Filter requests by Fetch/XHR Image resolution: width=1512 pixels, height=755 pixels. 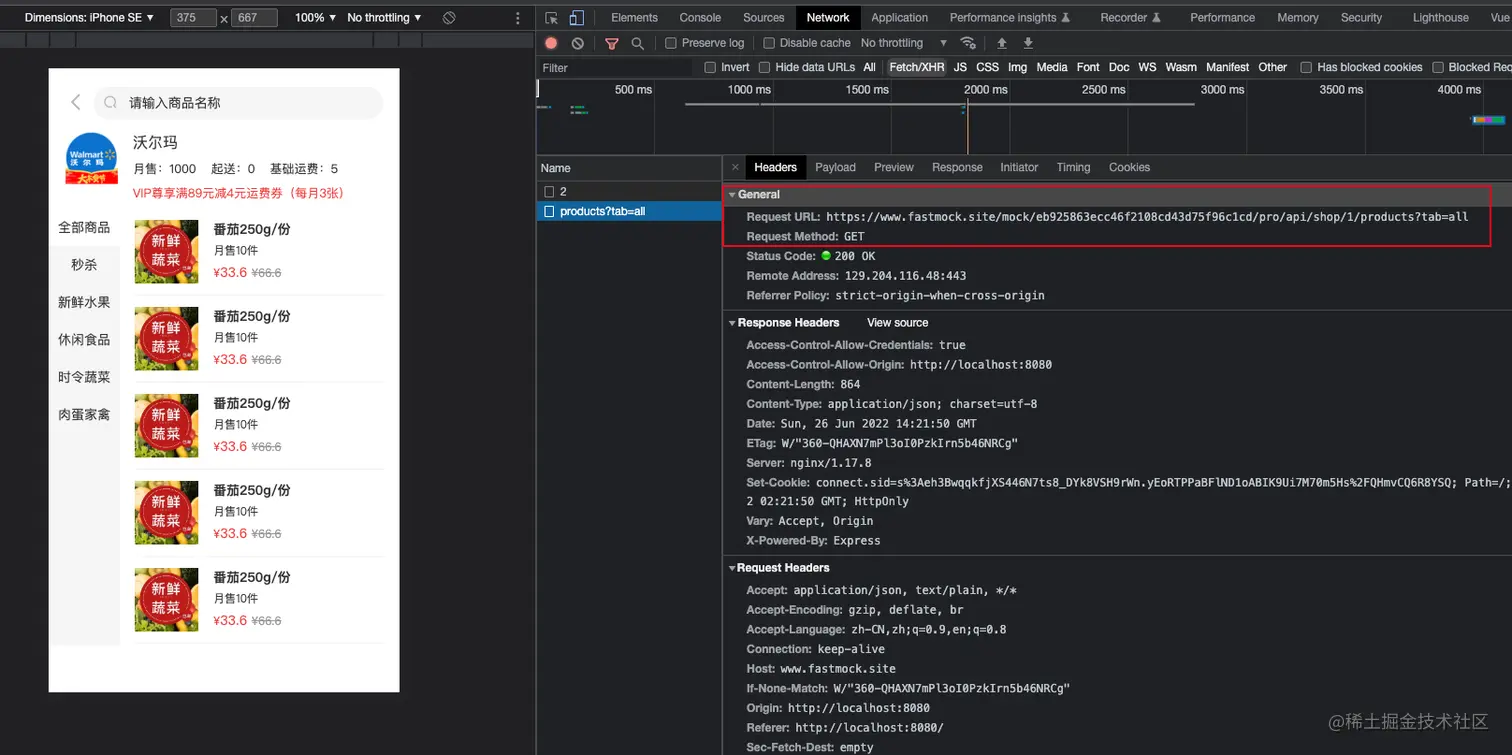[917, 67]
